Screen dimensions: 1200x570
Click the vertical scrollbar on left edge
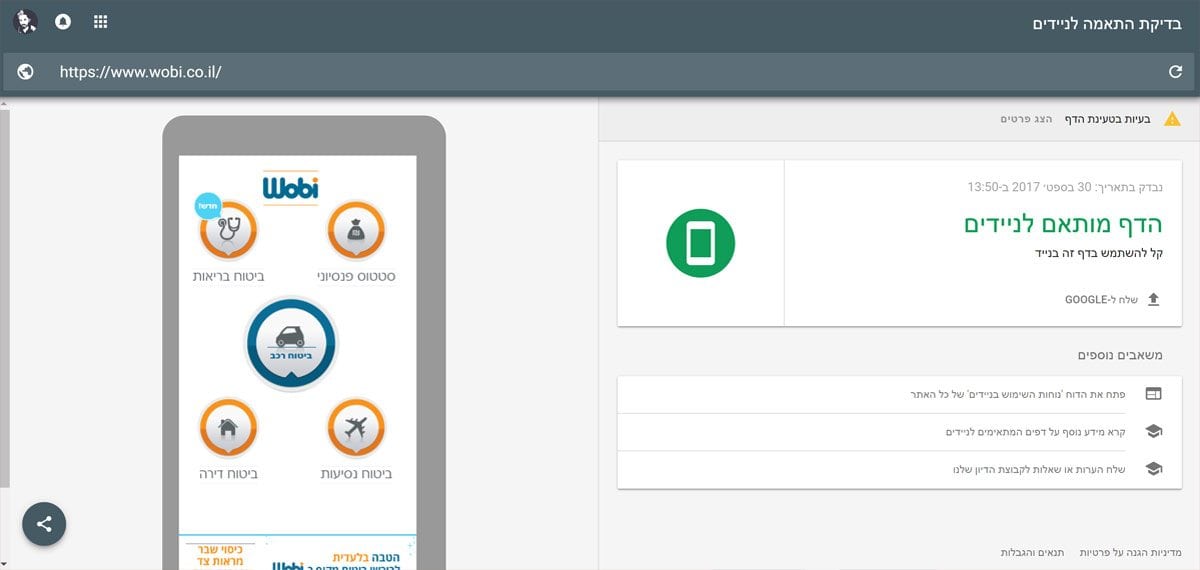pyautogui.click(x=5, y=300)
